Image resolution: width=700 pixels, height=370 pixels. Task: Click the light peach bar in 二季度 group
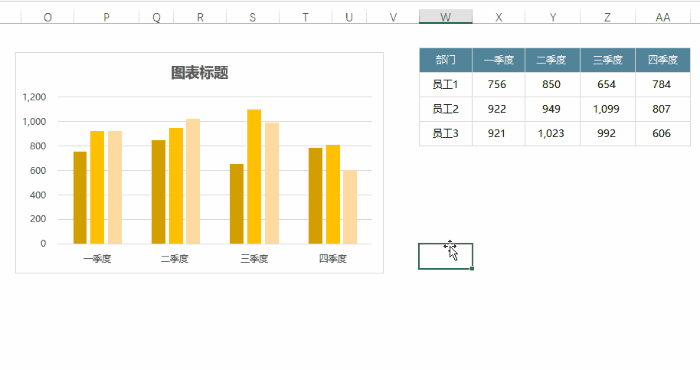point(193,181)
